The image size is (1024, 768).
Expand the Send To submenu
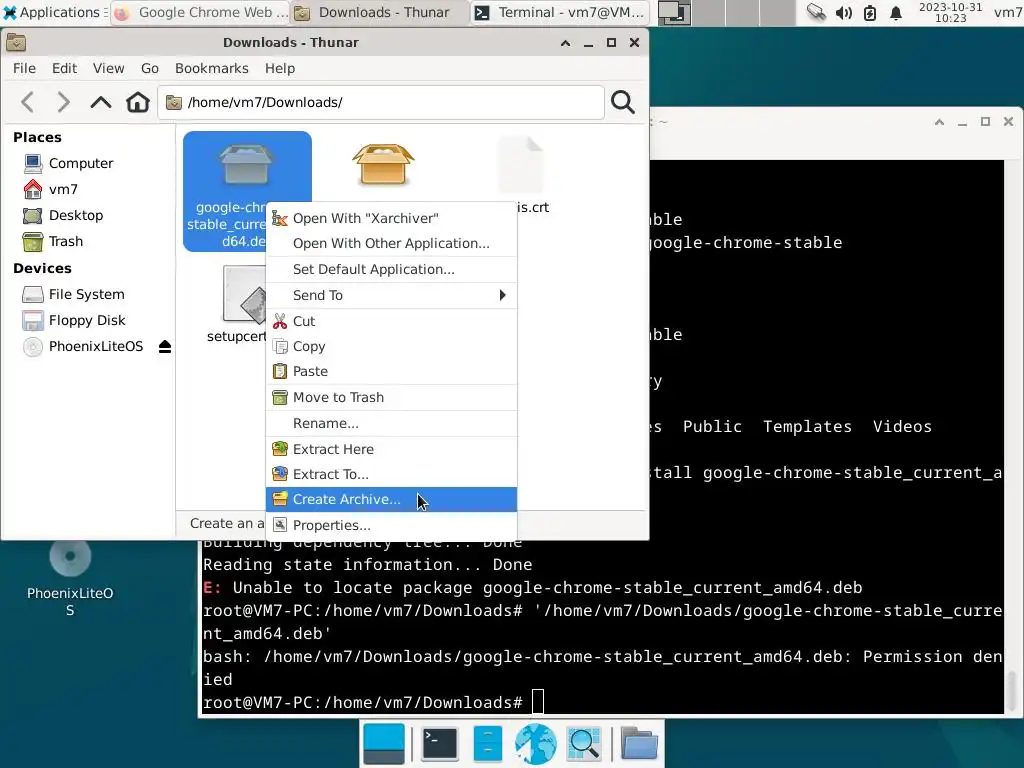[x=391, y=295]
